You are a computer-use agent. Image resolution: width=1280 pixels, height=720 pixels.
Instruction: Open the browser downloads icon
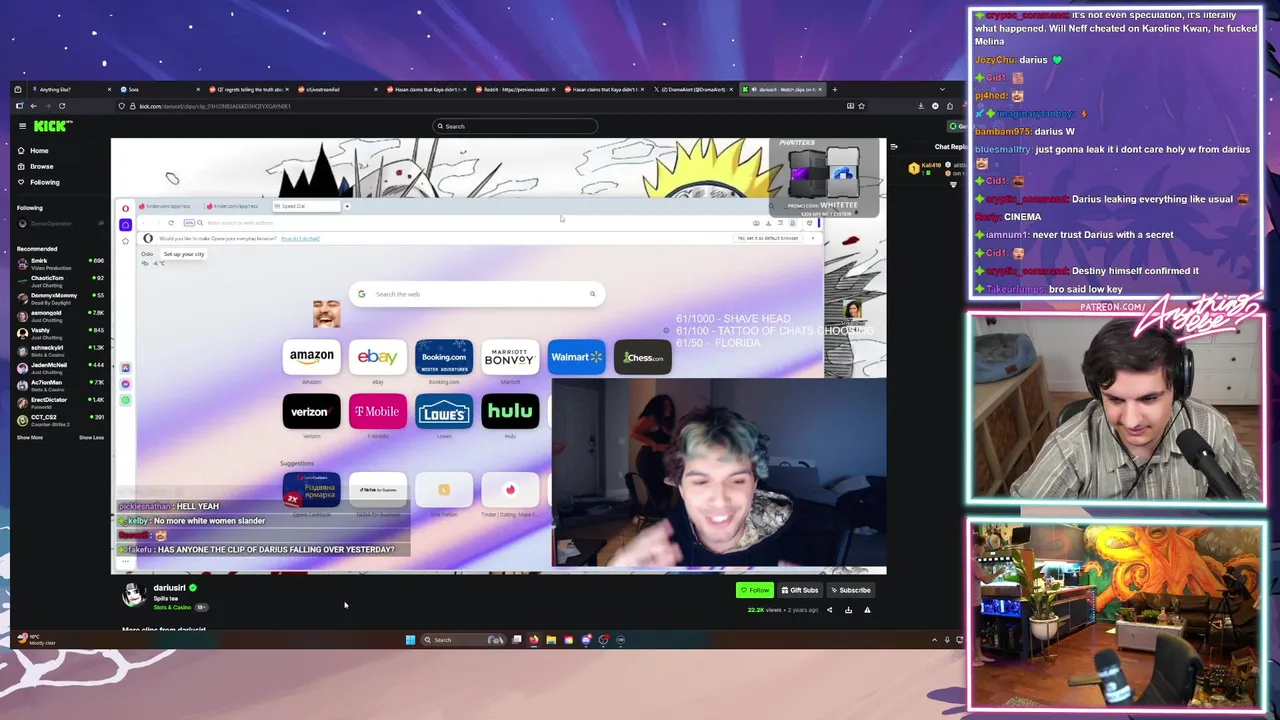coord(921,106)
